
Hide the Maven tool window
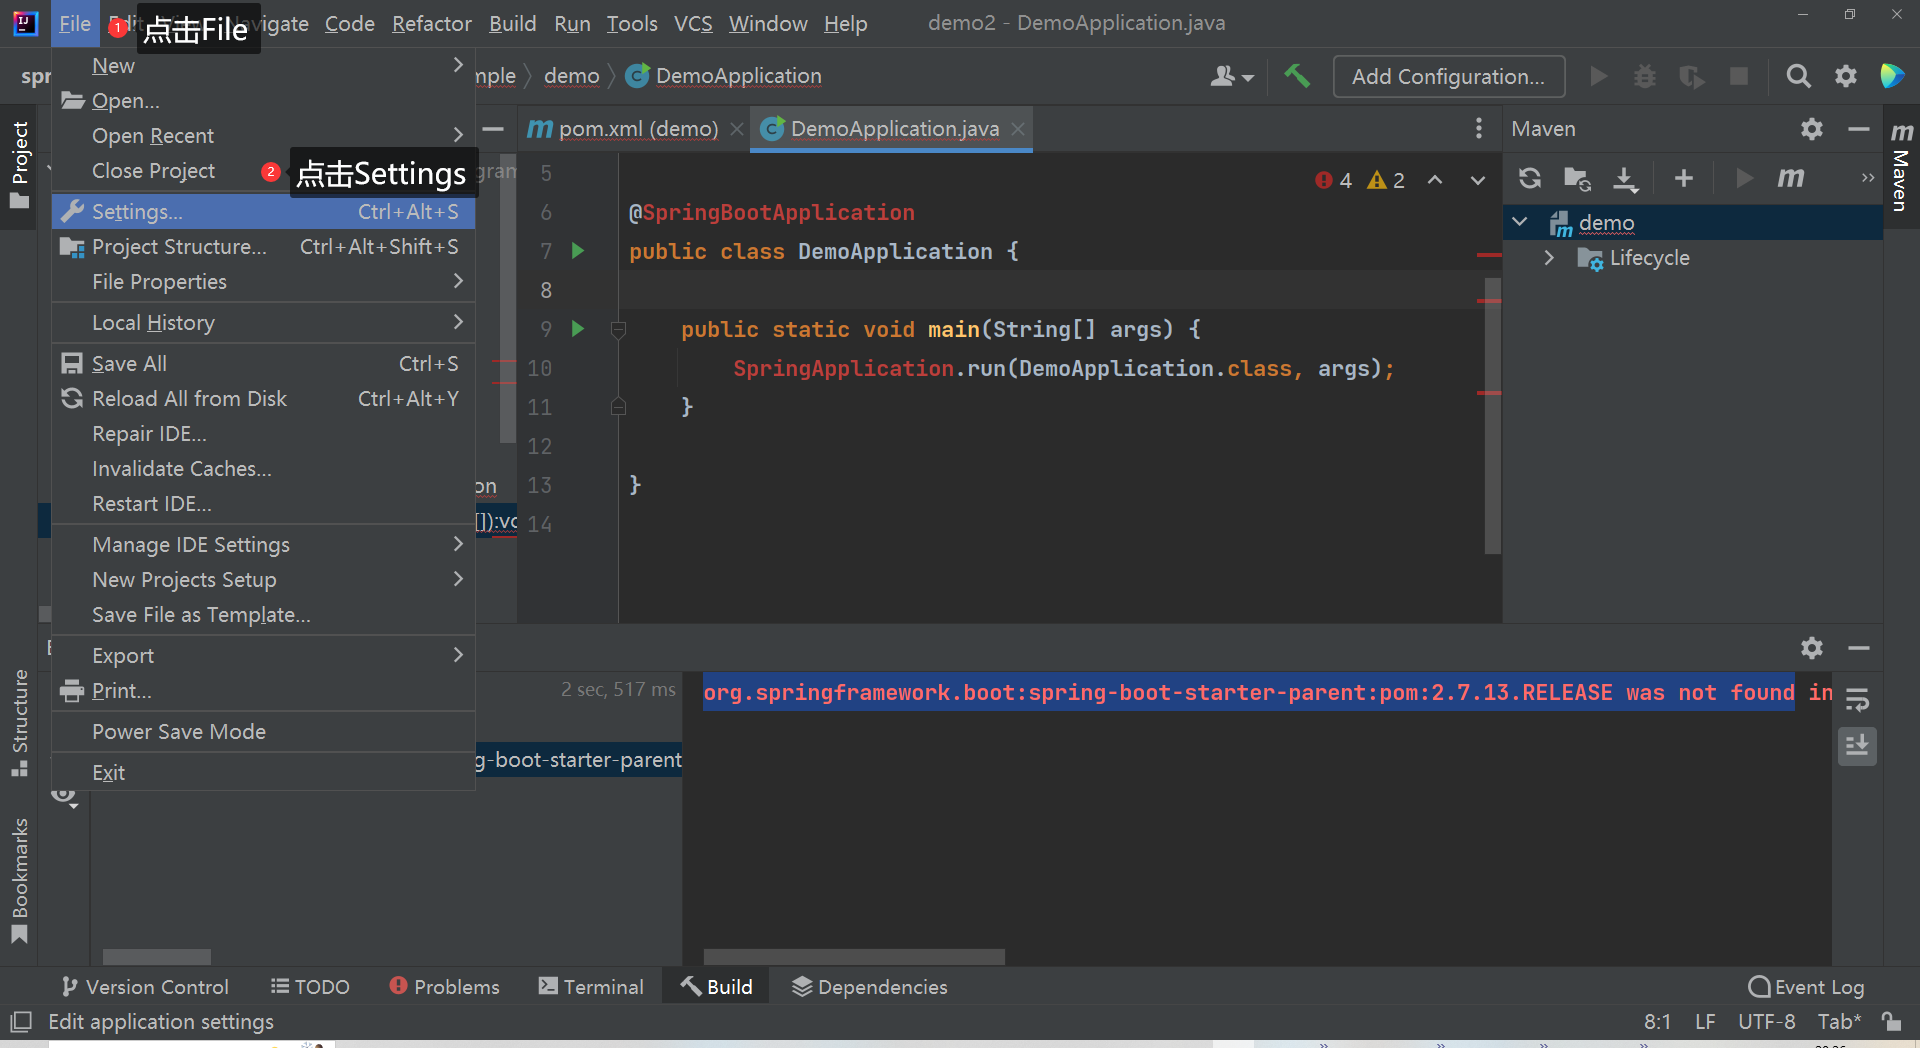pos(1859,129)
